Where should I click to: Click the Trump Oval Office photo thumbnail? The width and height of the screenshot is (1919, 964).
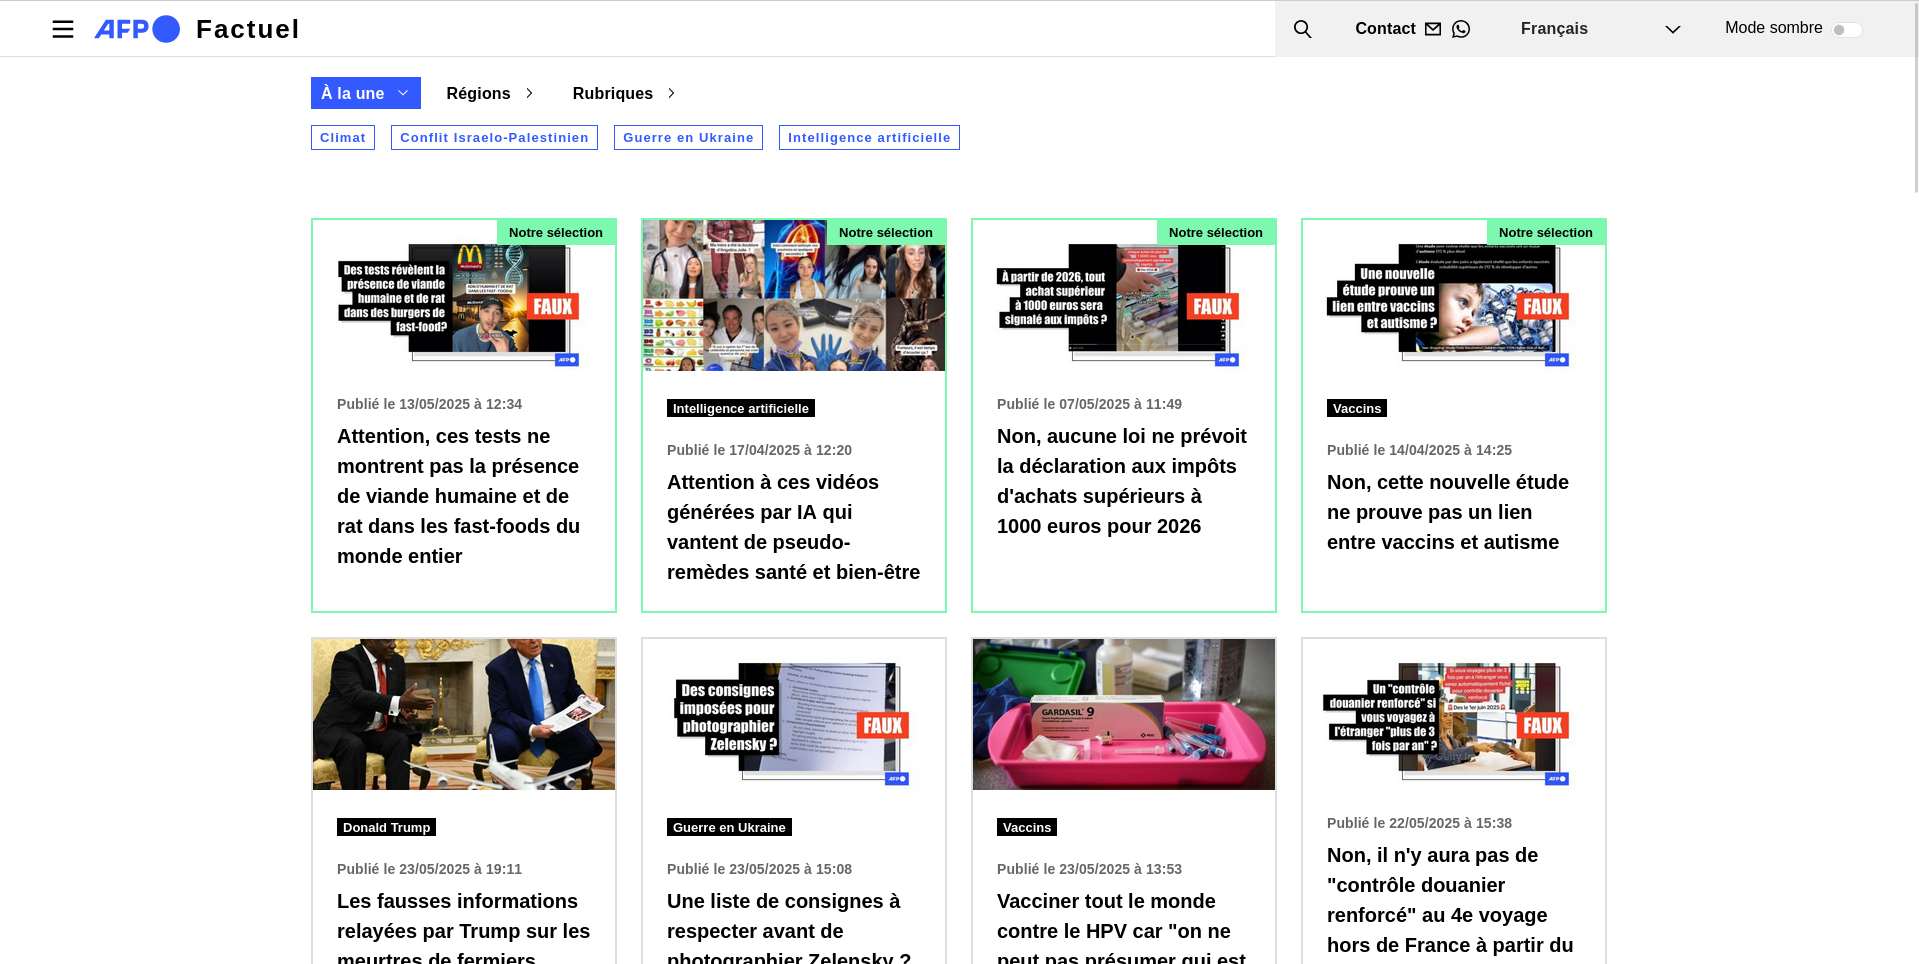coord(464,714)
